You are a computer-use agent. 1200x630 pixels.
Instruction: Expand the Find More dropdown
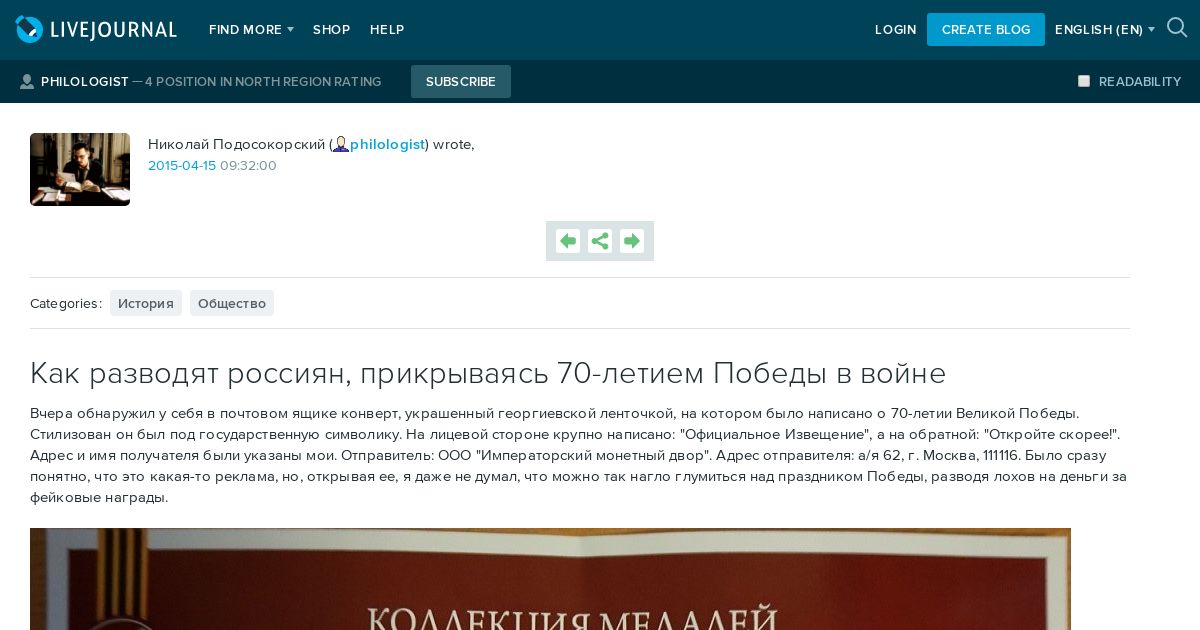(251, 30)
